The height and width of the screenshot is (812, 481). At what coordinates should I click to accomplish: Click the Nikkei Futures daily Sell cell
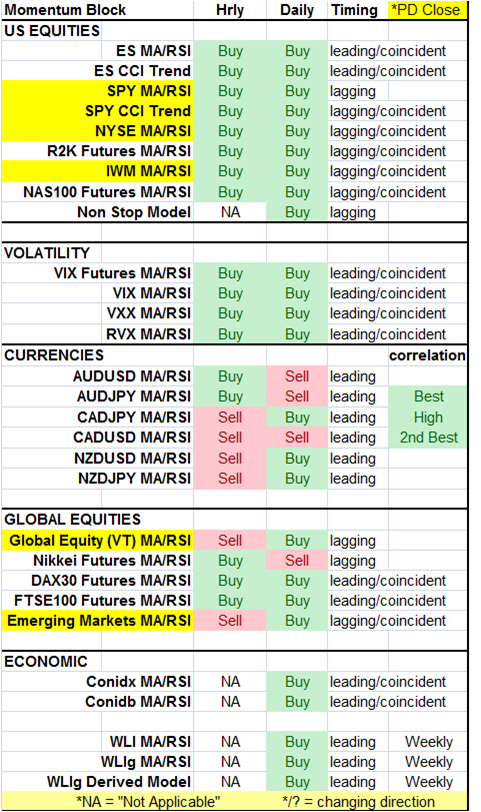pyautogui.click(x=297, y=561)
